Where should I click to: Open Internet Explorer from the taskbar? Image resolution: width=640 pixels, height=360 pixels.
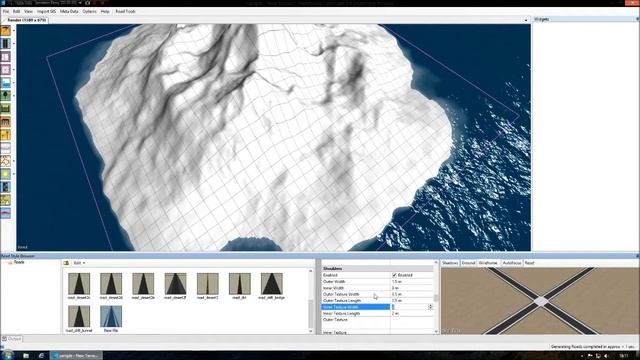coord(41,356)
